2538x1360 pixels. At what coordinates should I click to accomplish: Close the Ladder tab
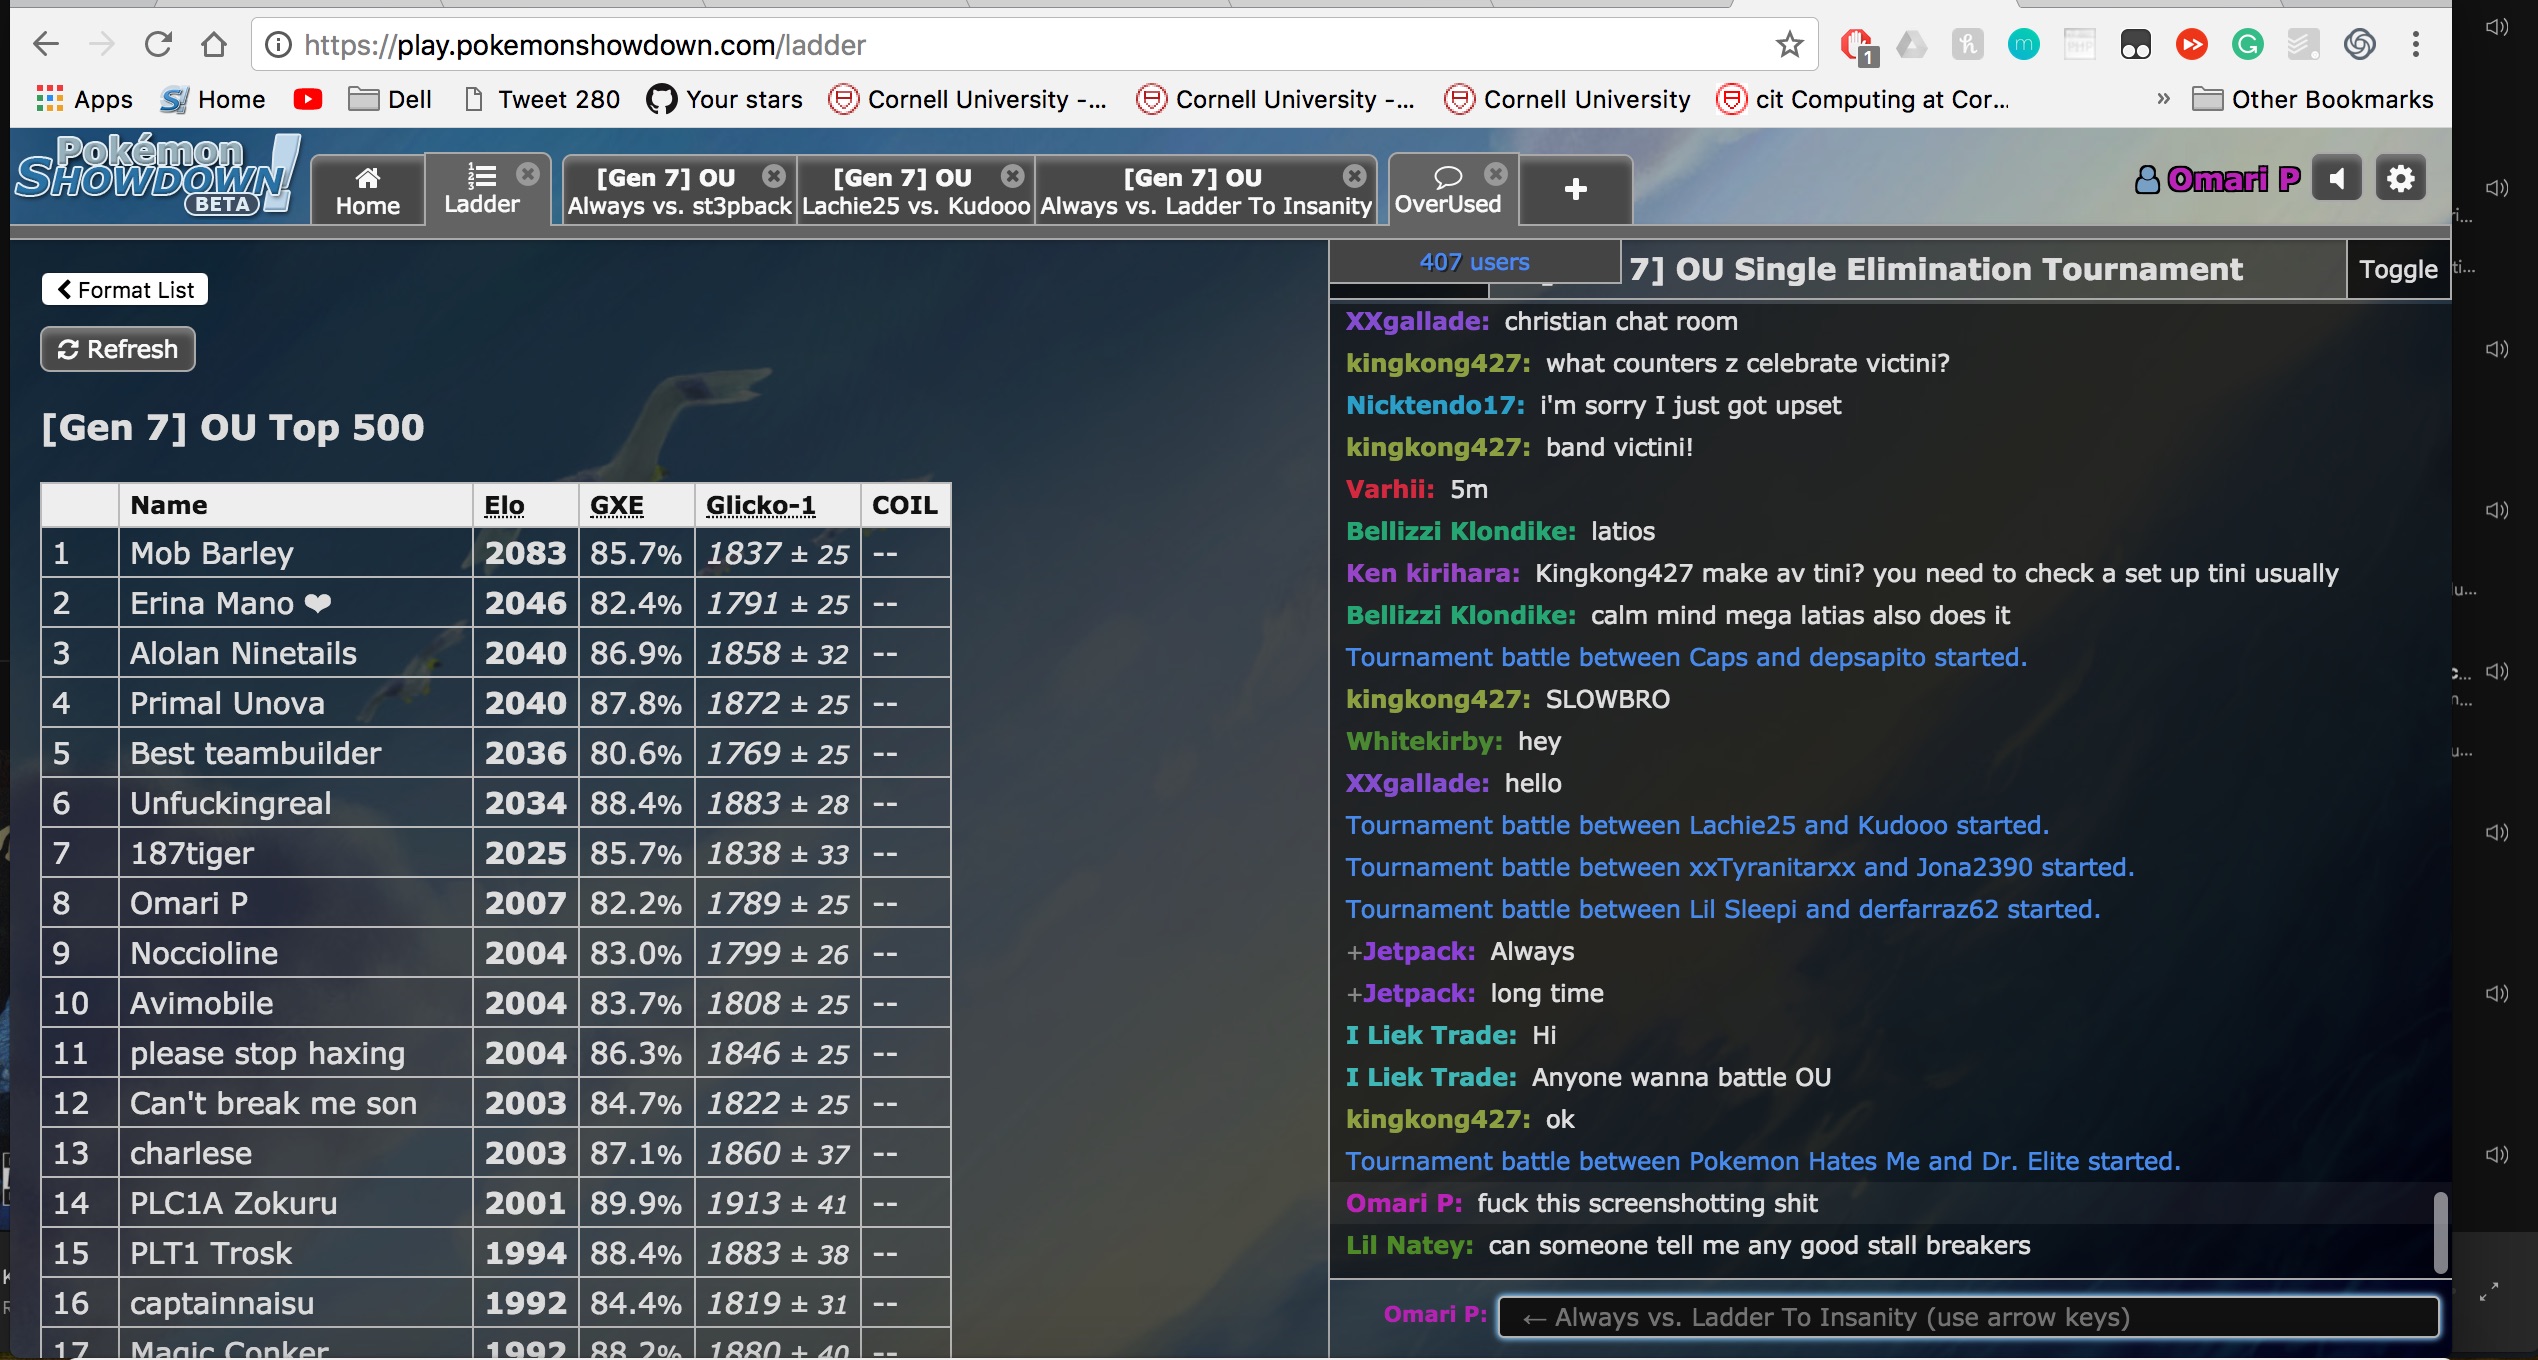pos(527,174)
